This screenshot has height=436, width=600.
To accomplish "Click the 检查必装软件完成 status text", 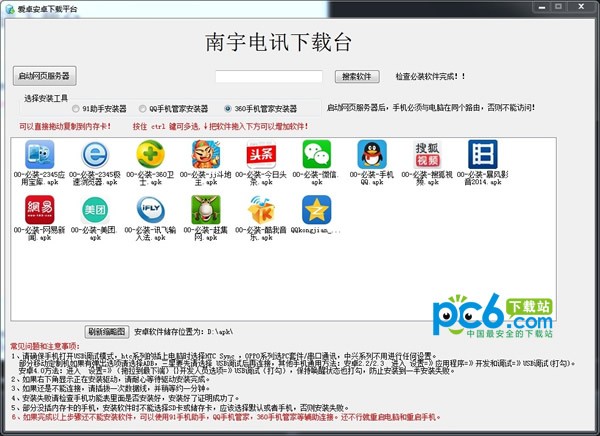I will pos(430,77).
